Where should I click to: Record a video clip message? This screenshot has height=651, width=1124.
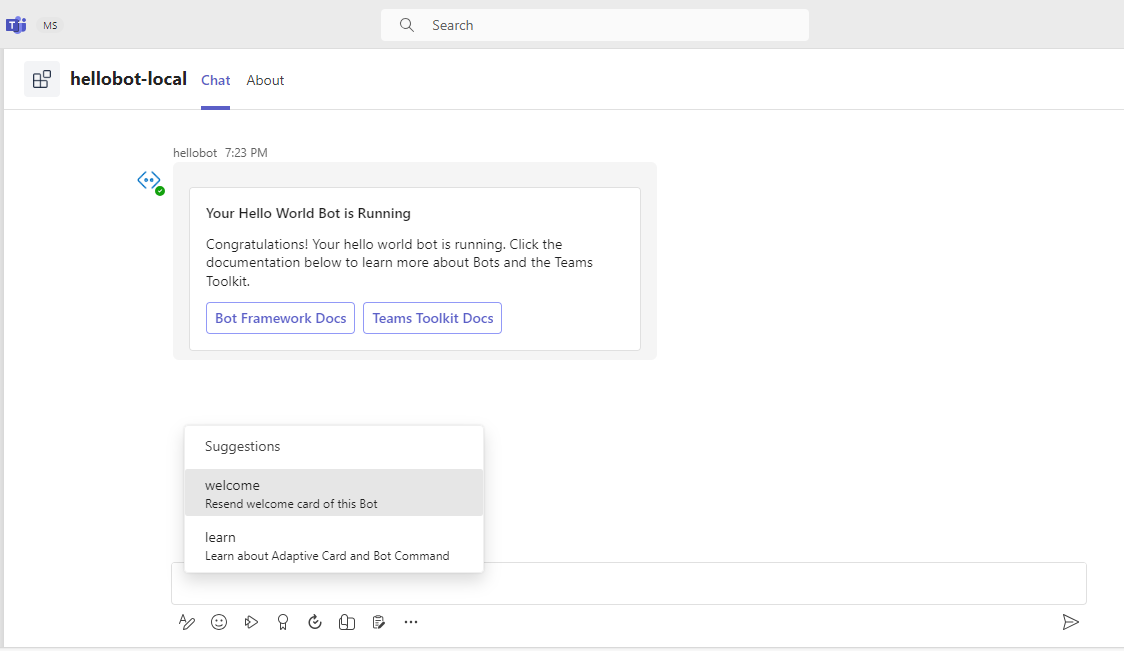click(251, 622)
